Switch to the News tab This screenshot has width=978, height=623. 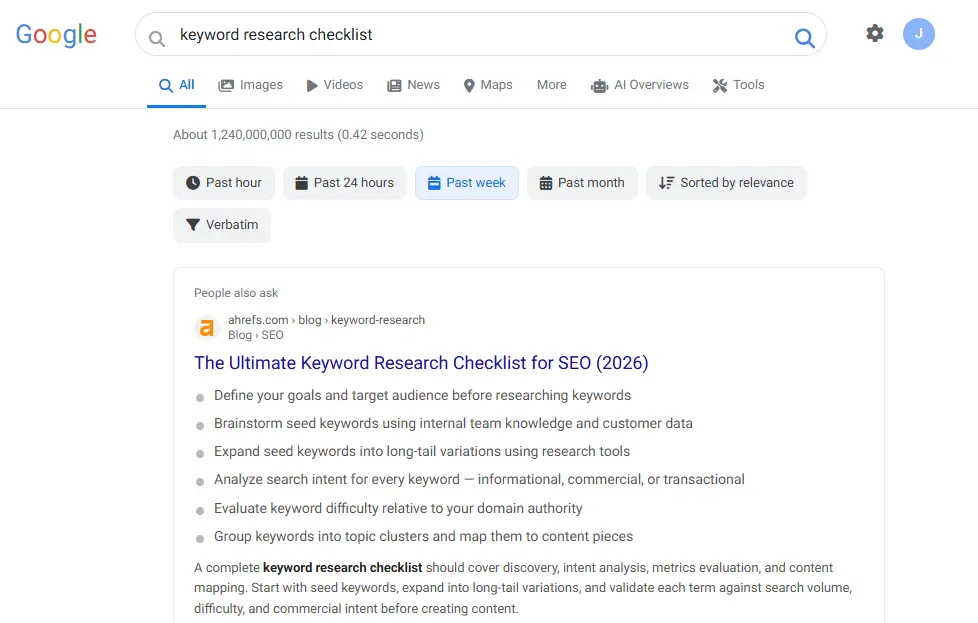(x=413, y=85)
